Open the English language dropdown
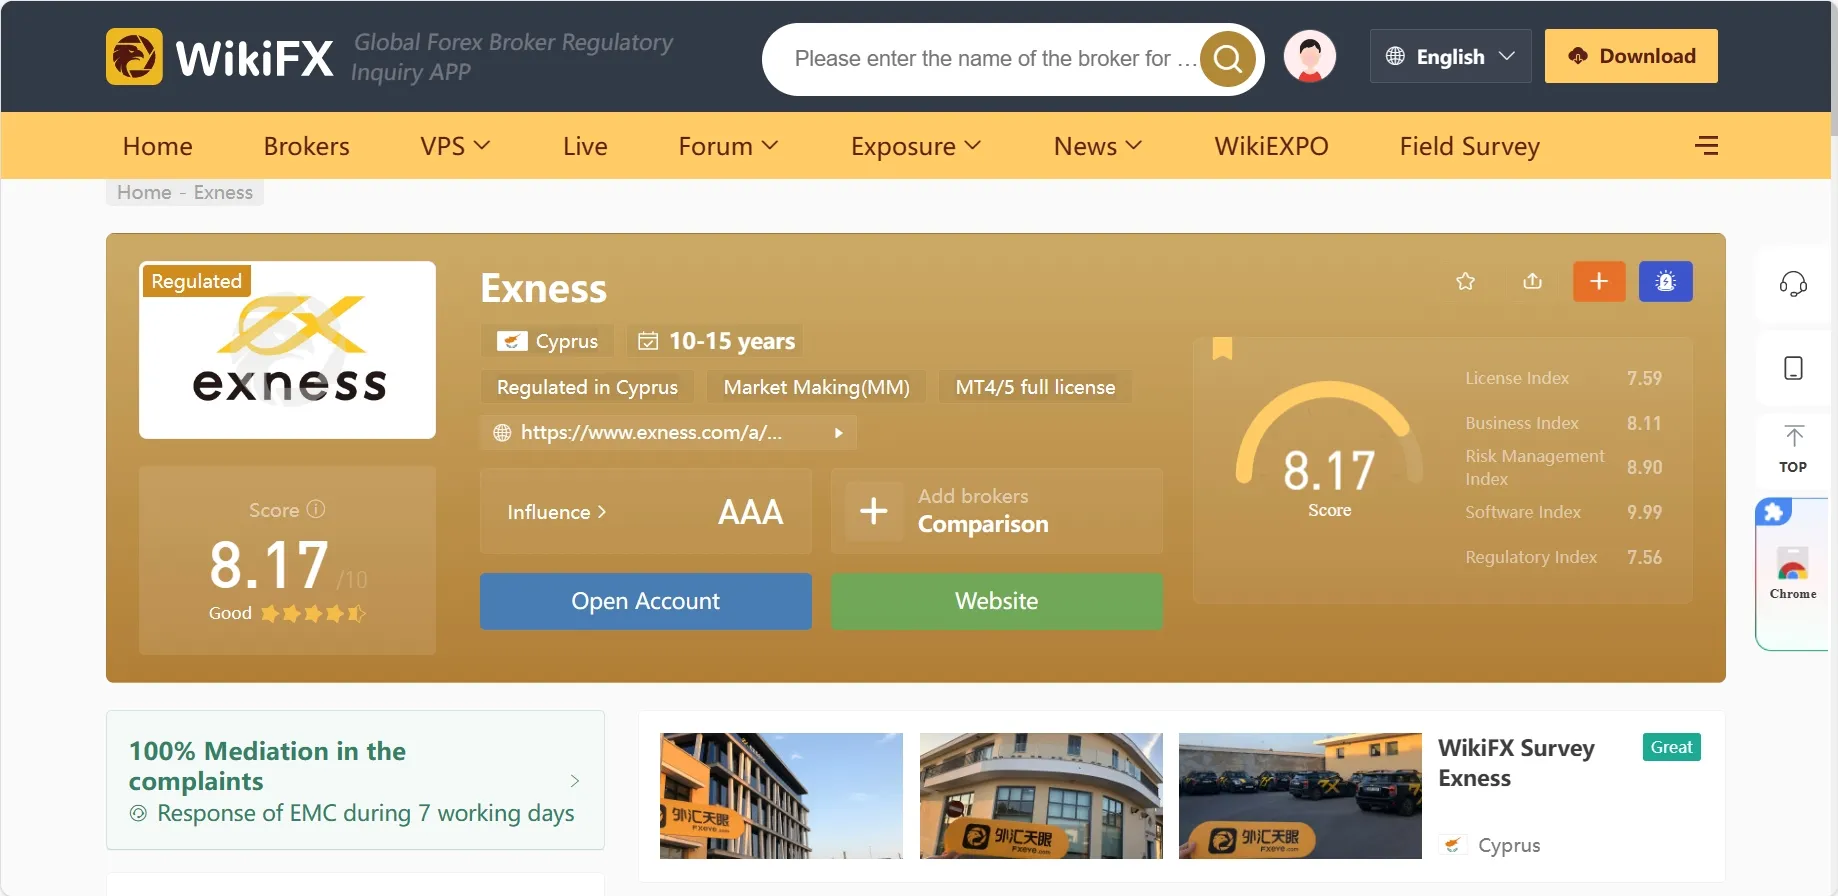The image size is (1838, 896). 1450,56
